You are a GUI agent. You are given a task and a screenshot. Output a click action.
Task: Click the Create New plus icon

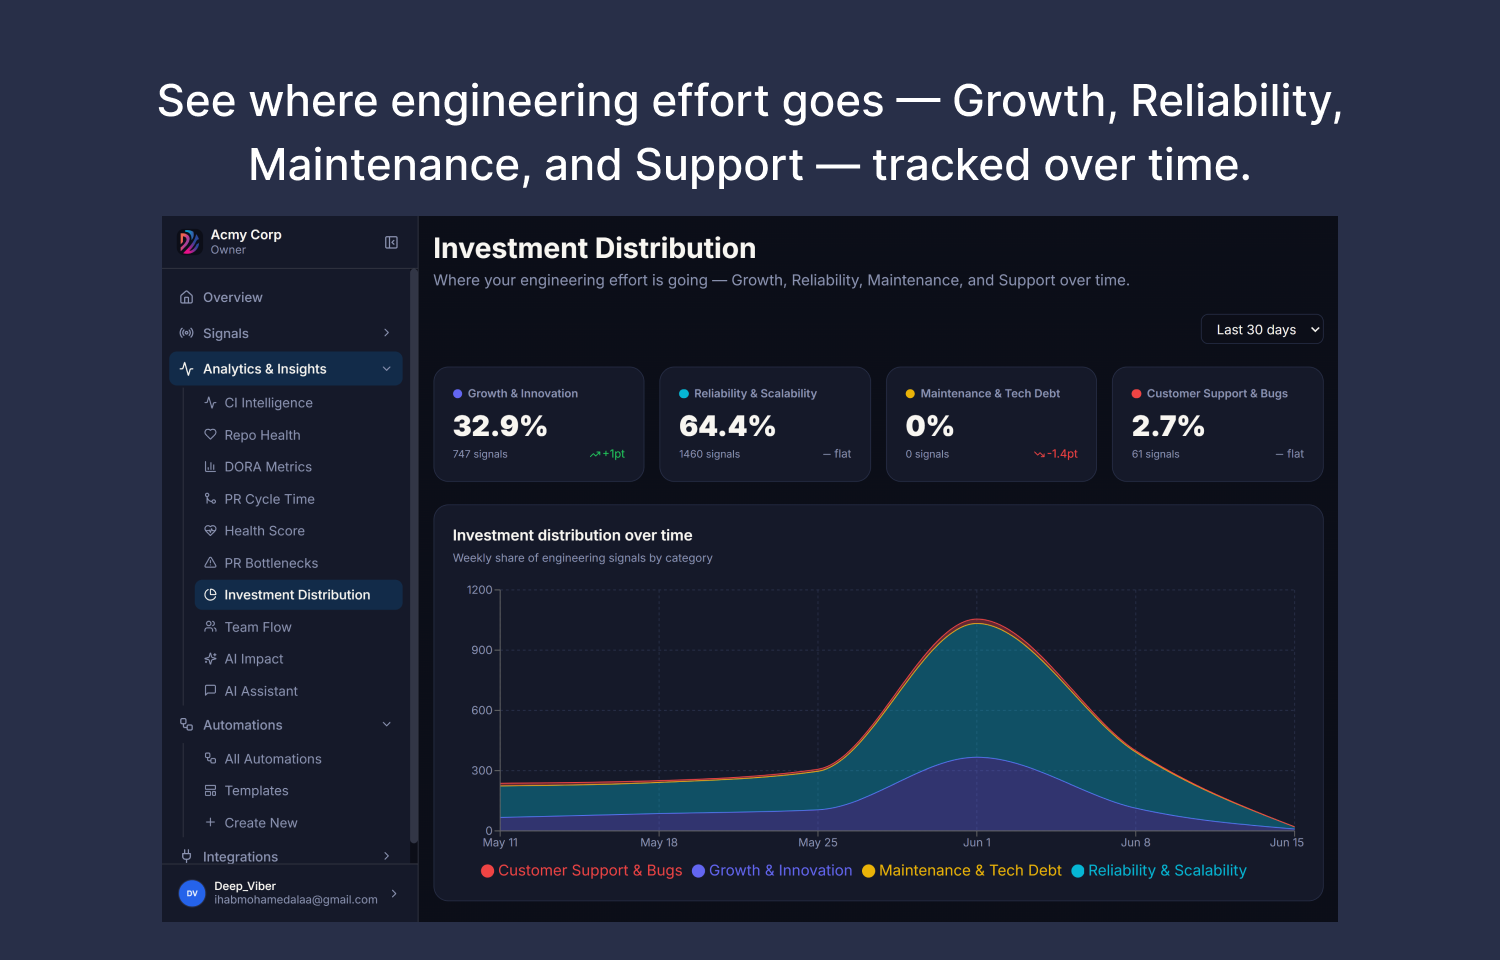210,823
